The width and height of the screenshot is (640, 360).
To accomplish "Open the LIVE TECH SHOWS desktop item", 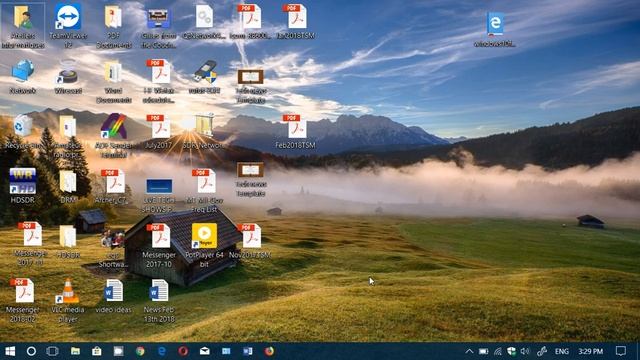I will click(x=159, y=195).
